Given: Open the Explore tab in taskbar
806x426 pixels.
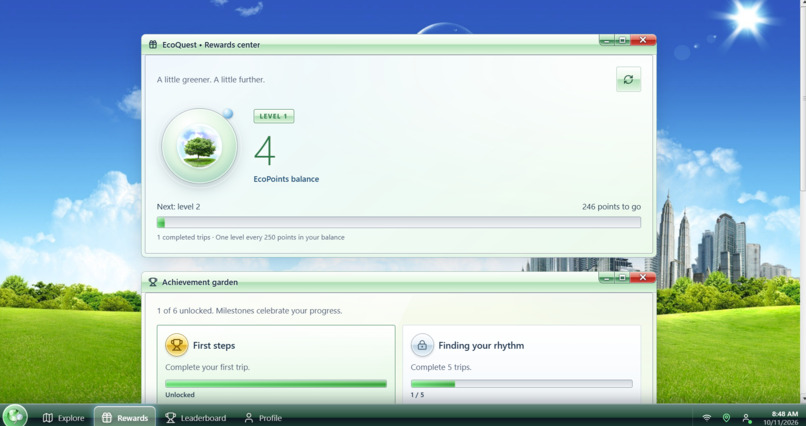Looking at the screenshot, I should tap(64, 418).
